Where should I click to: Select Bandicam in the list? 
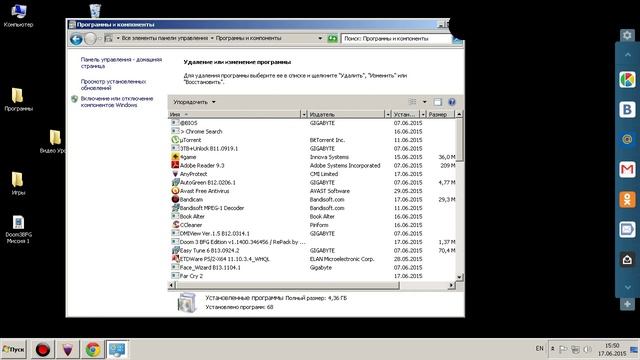point(313,200)
